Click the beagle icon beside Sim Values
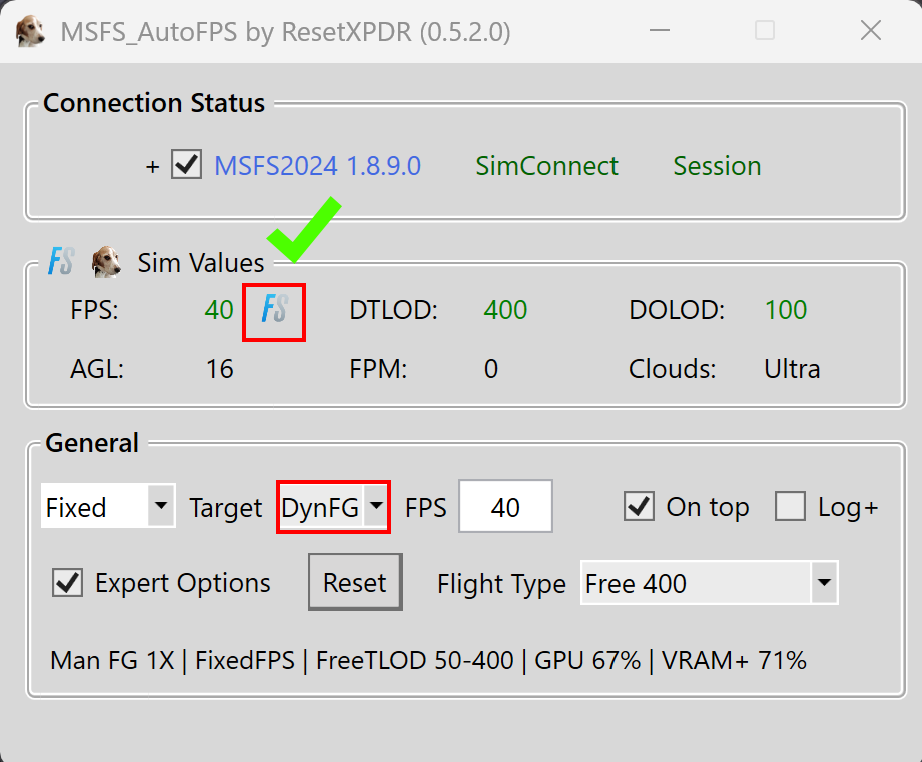Viewport: 922px width, 762px height. (x=106, y=262)
